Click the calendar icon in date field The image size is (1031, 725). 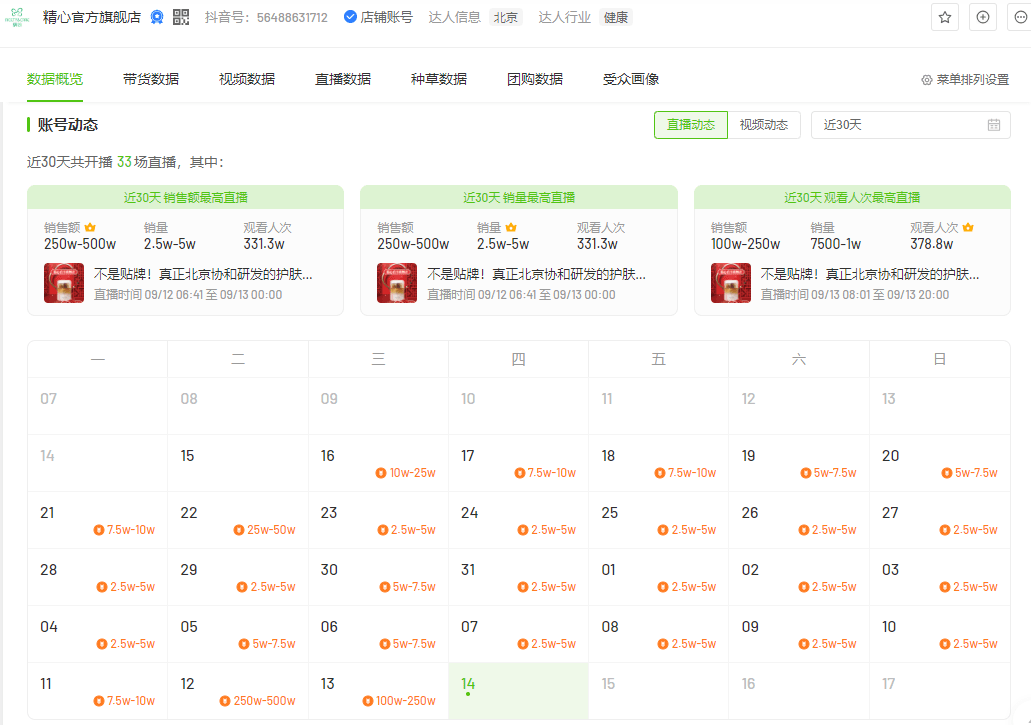click(x=993, y=125)
